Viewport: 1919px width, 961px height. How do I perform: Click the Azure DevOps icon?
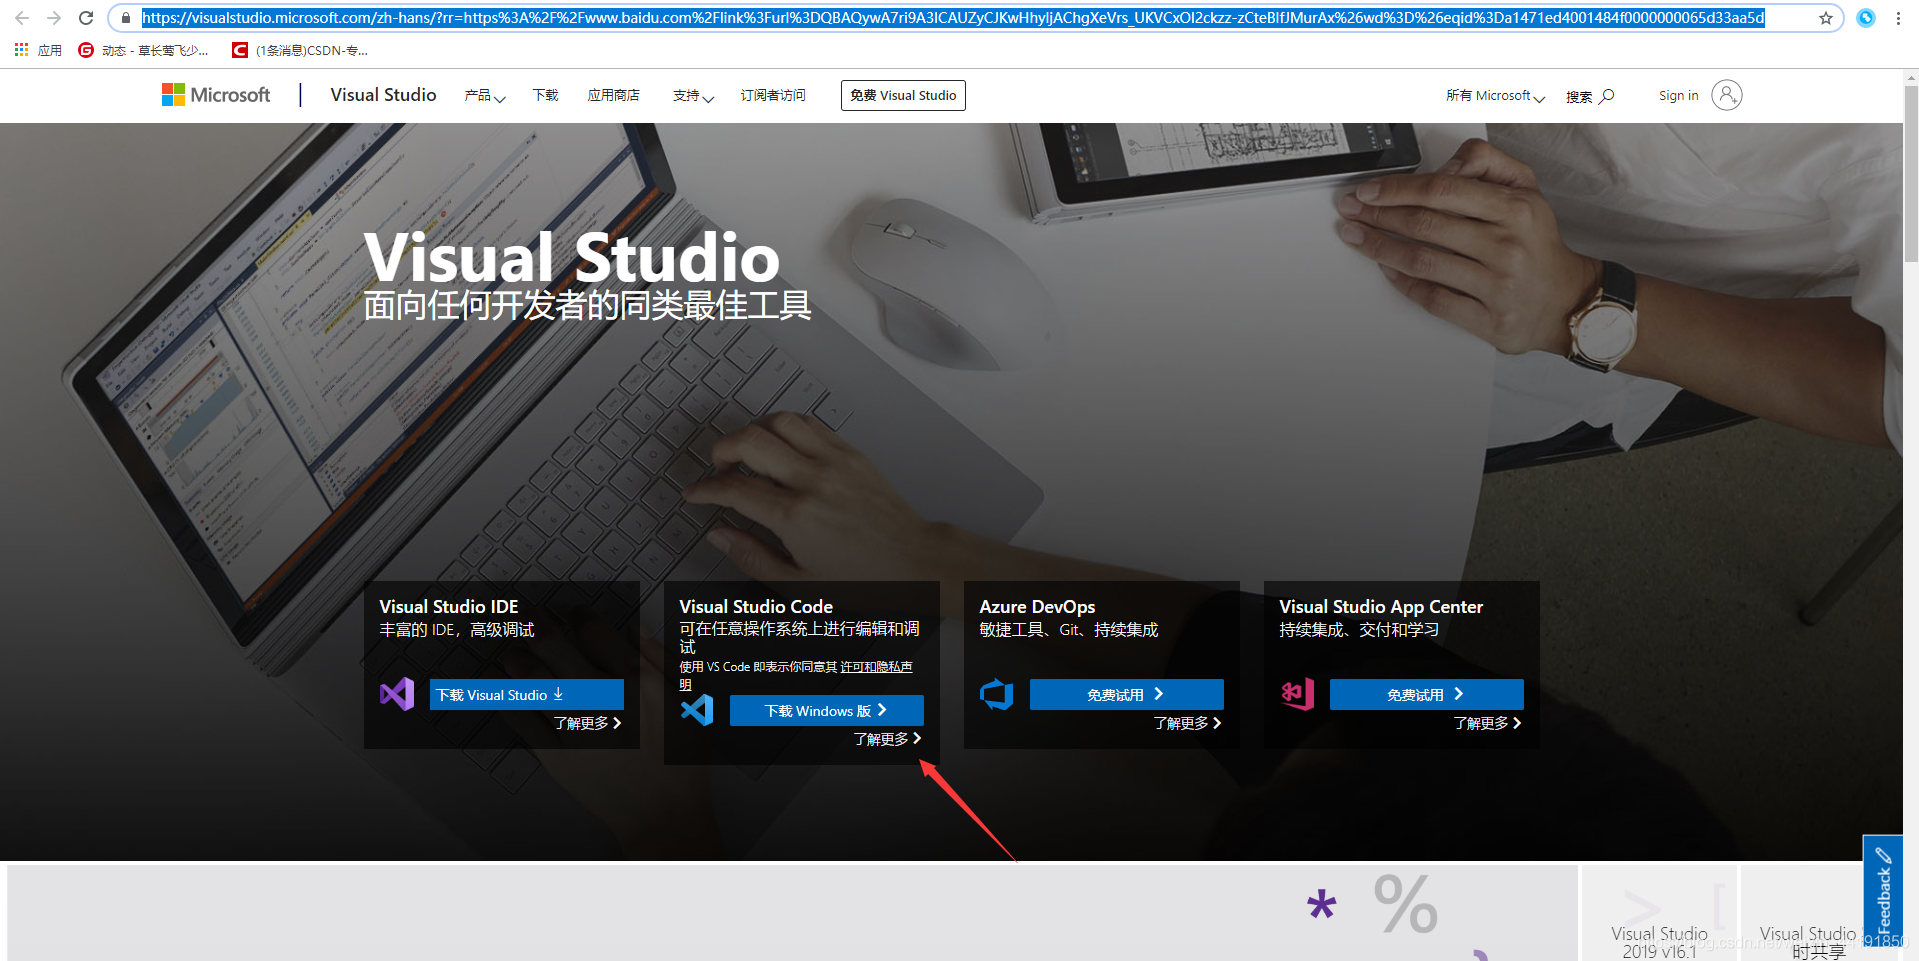click(x=997, y=694)
